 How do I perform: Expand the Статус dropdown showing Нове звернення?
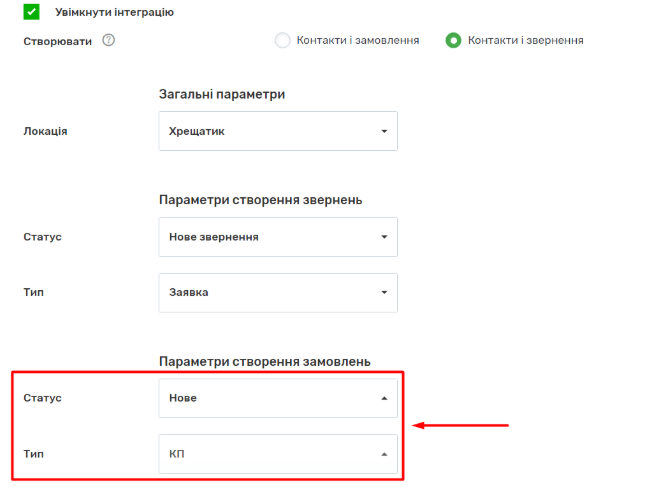(x=277, y=237)
